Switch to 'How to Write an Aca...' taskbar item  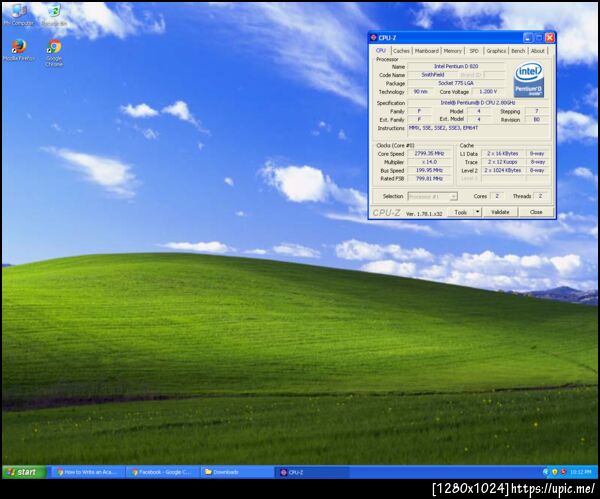(87, 472)
